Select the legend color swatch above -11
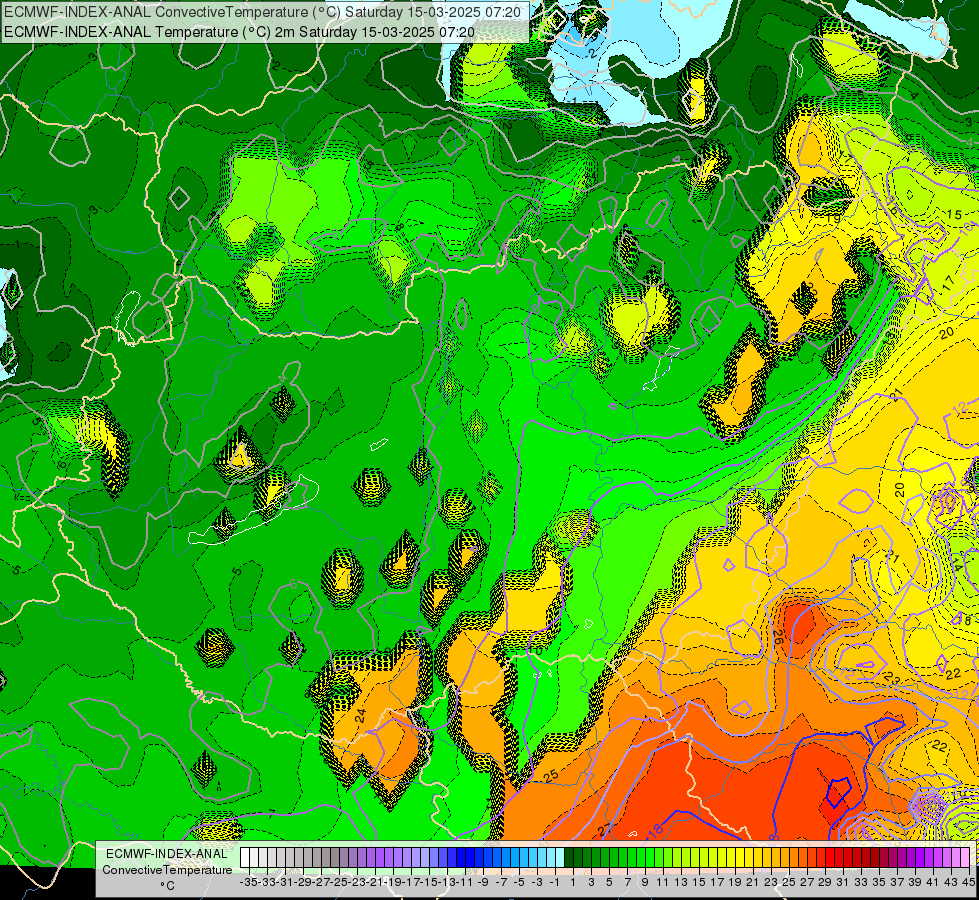The image size is (979, 900). 461,857
